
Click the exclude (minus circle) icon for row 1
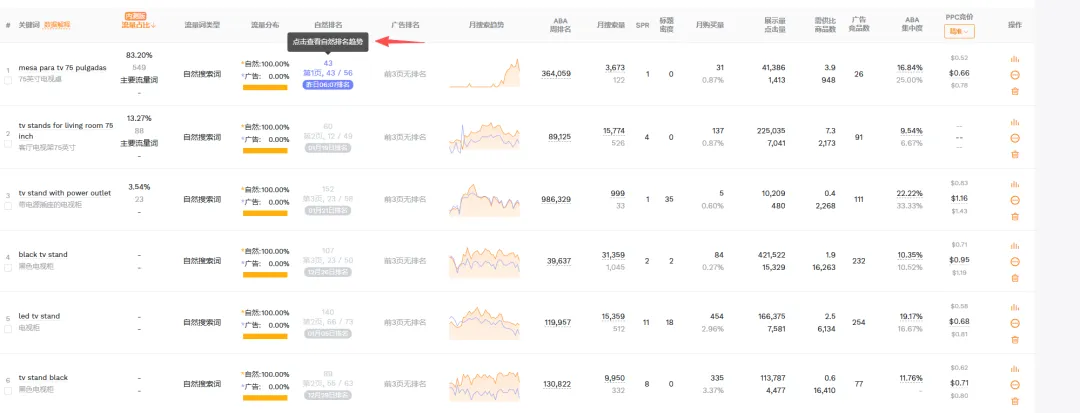1015,75
